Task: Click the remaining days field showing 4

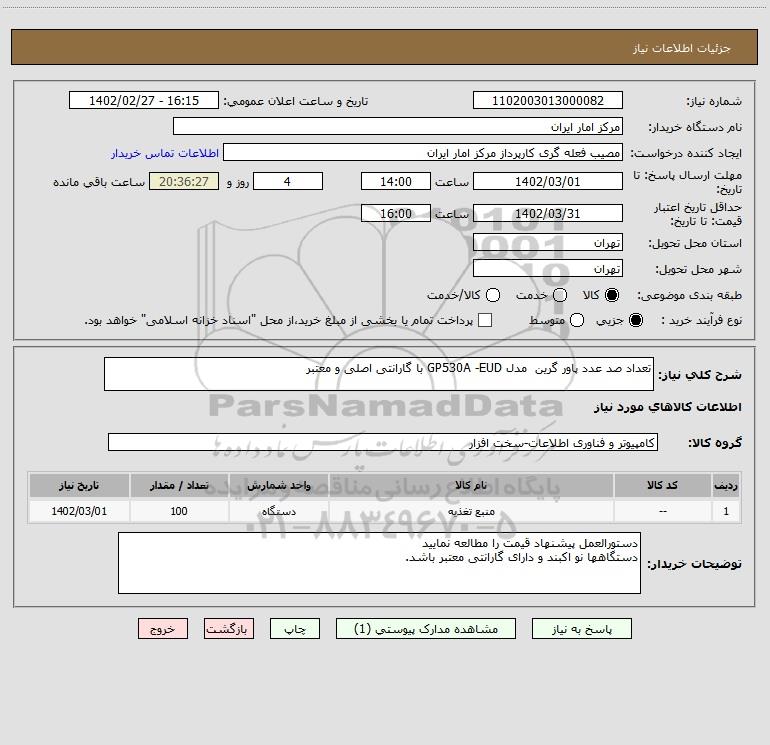Action: (x=288, y=181)
